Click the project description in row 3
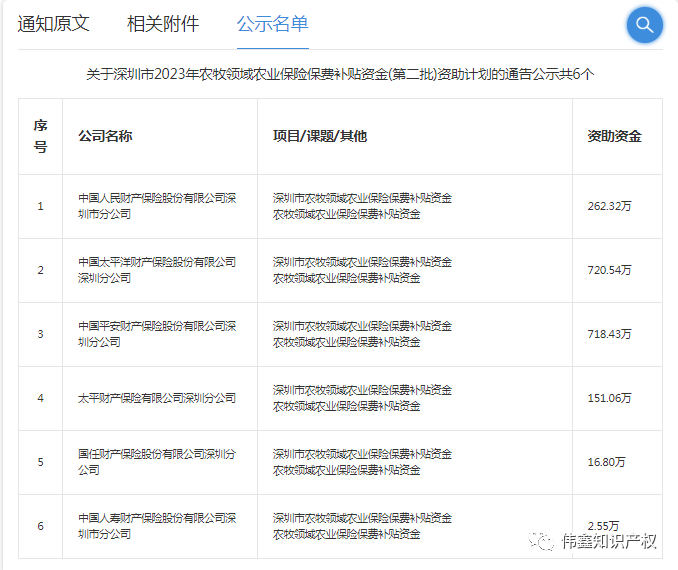The height and width of the screenshot is (570, 678). 362,334
